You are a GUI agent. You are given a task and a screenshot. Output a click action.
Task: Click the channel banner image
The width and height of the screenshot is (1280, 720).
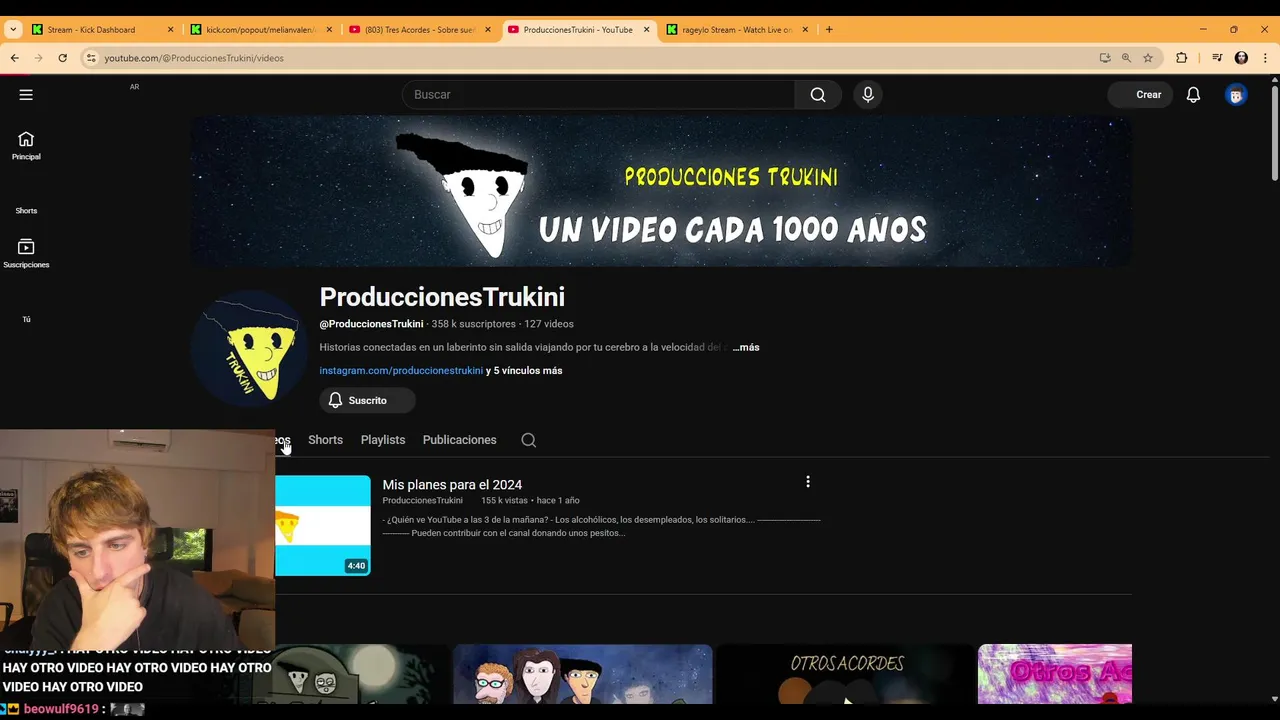(x=661, y=191)
